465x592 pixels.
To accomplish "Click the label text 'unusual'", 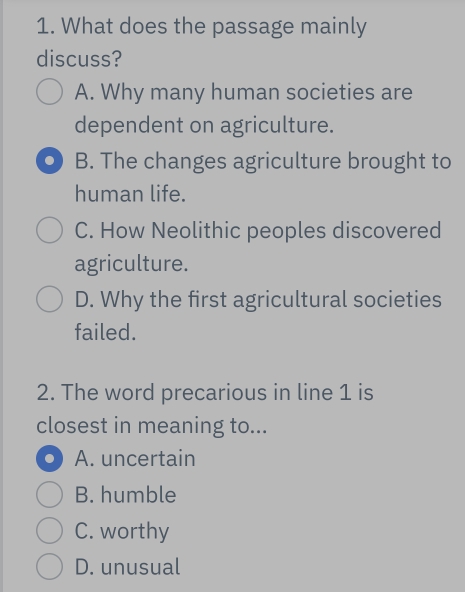I will [x=140, y=567].
